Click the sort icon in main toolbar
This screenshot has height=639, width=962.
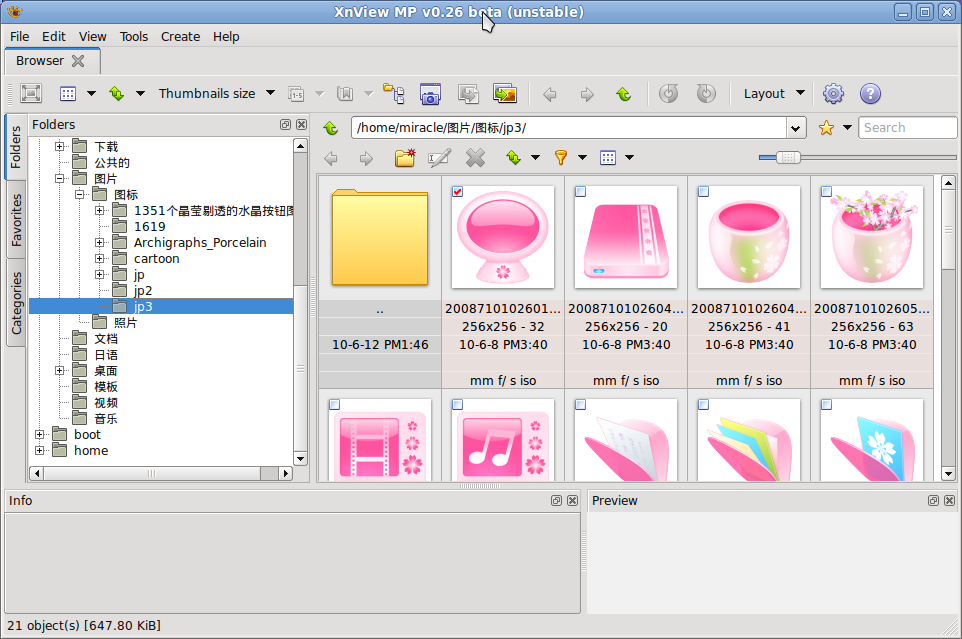117,93
